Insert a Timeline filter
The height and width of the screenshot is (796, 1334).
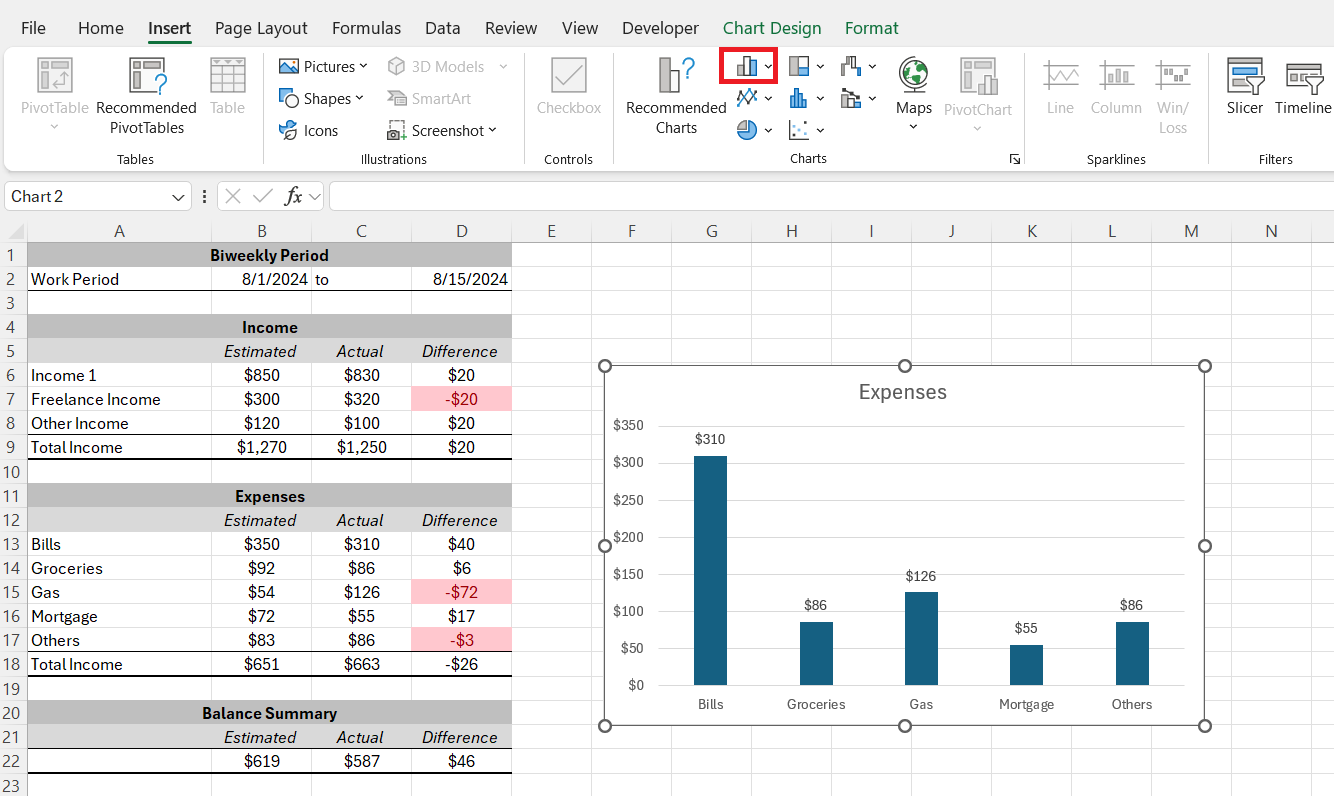pyautogui.click(x=1303, y=88)
